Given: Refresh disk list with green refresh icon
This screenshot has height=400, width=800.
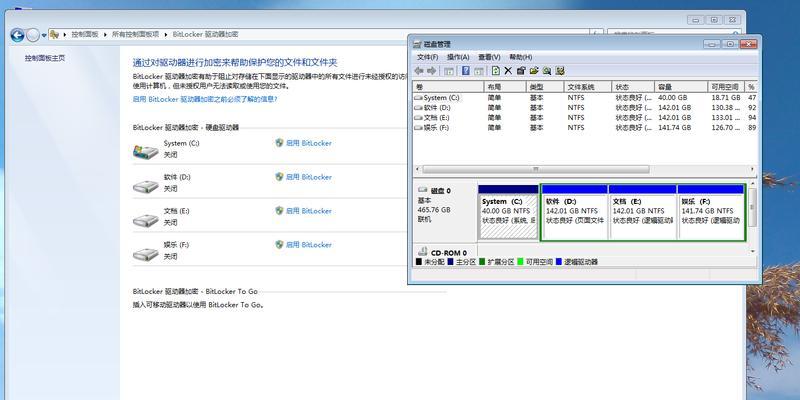Looking at the screenshot, I should click(x=495, y=71).
